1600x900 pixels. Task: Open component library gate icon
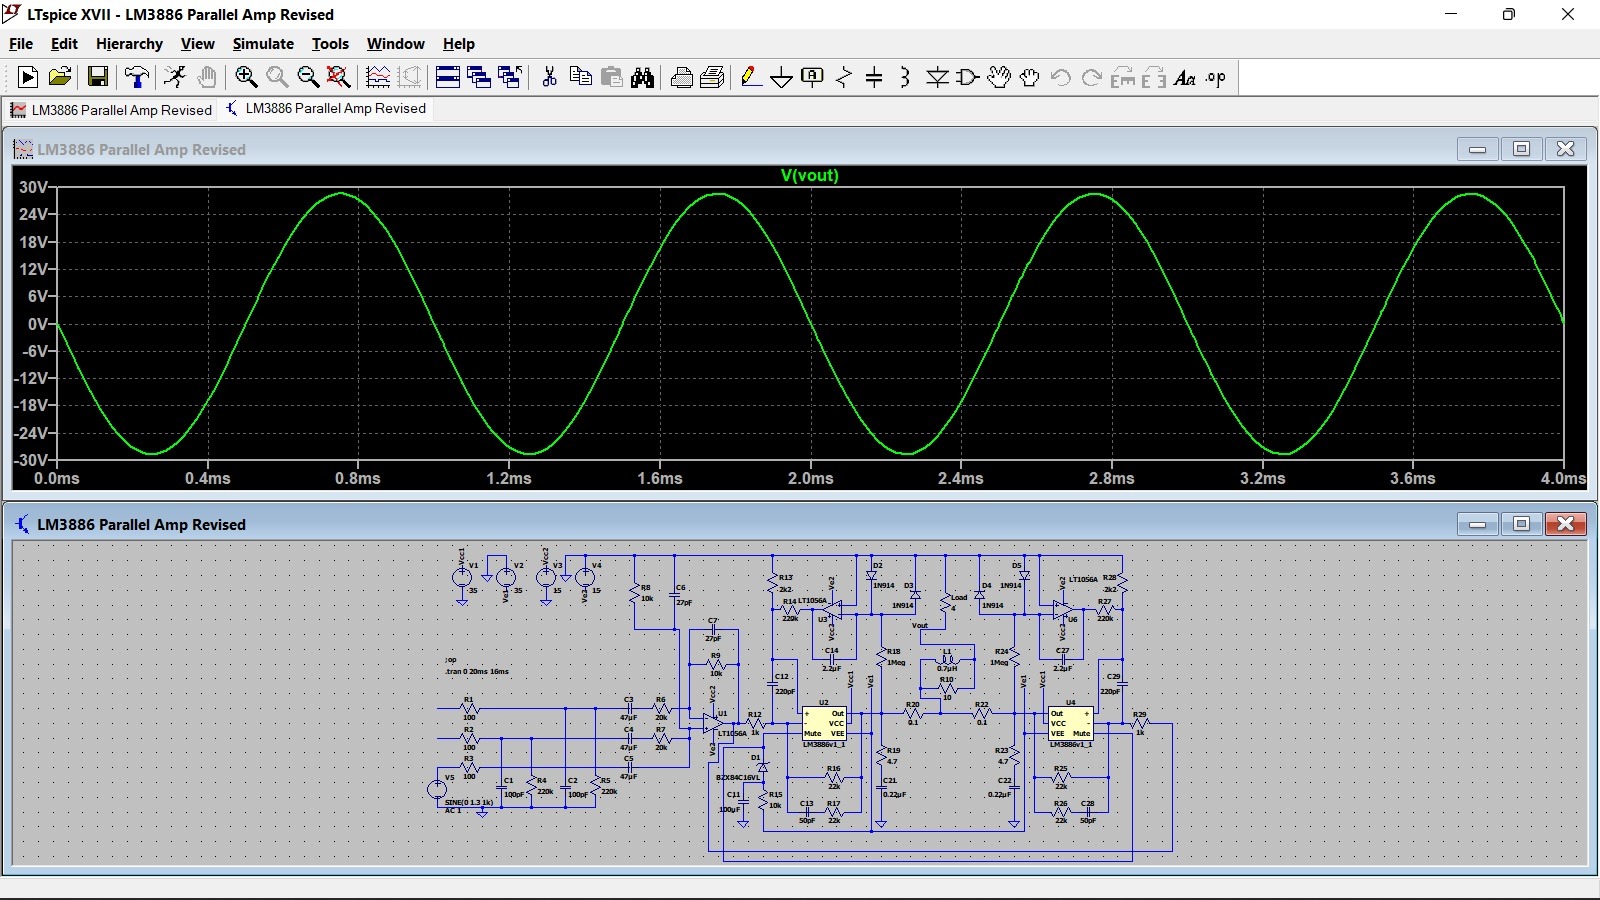[x=968, y=77]
